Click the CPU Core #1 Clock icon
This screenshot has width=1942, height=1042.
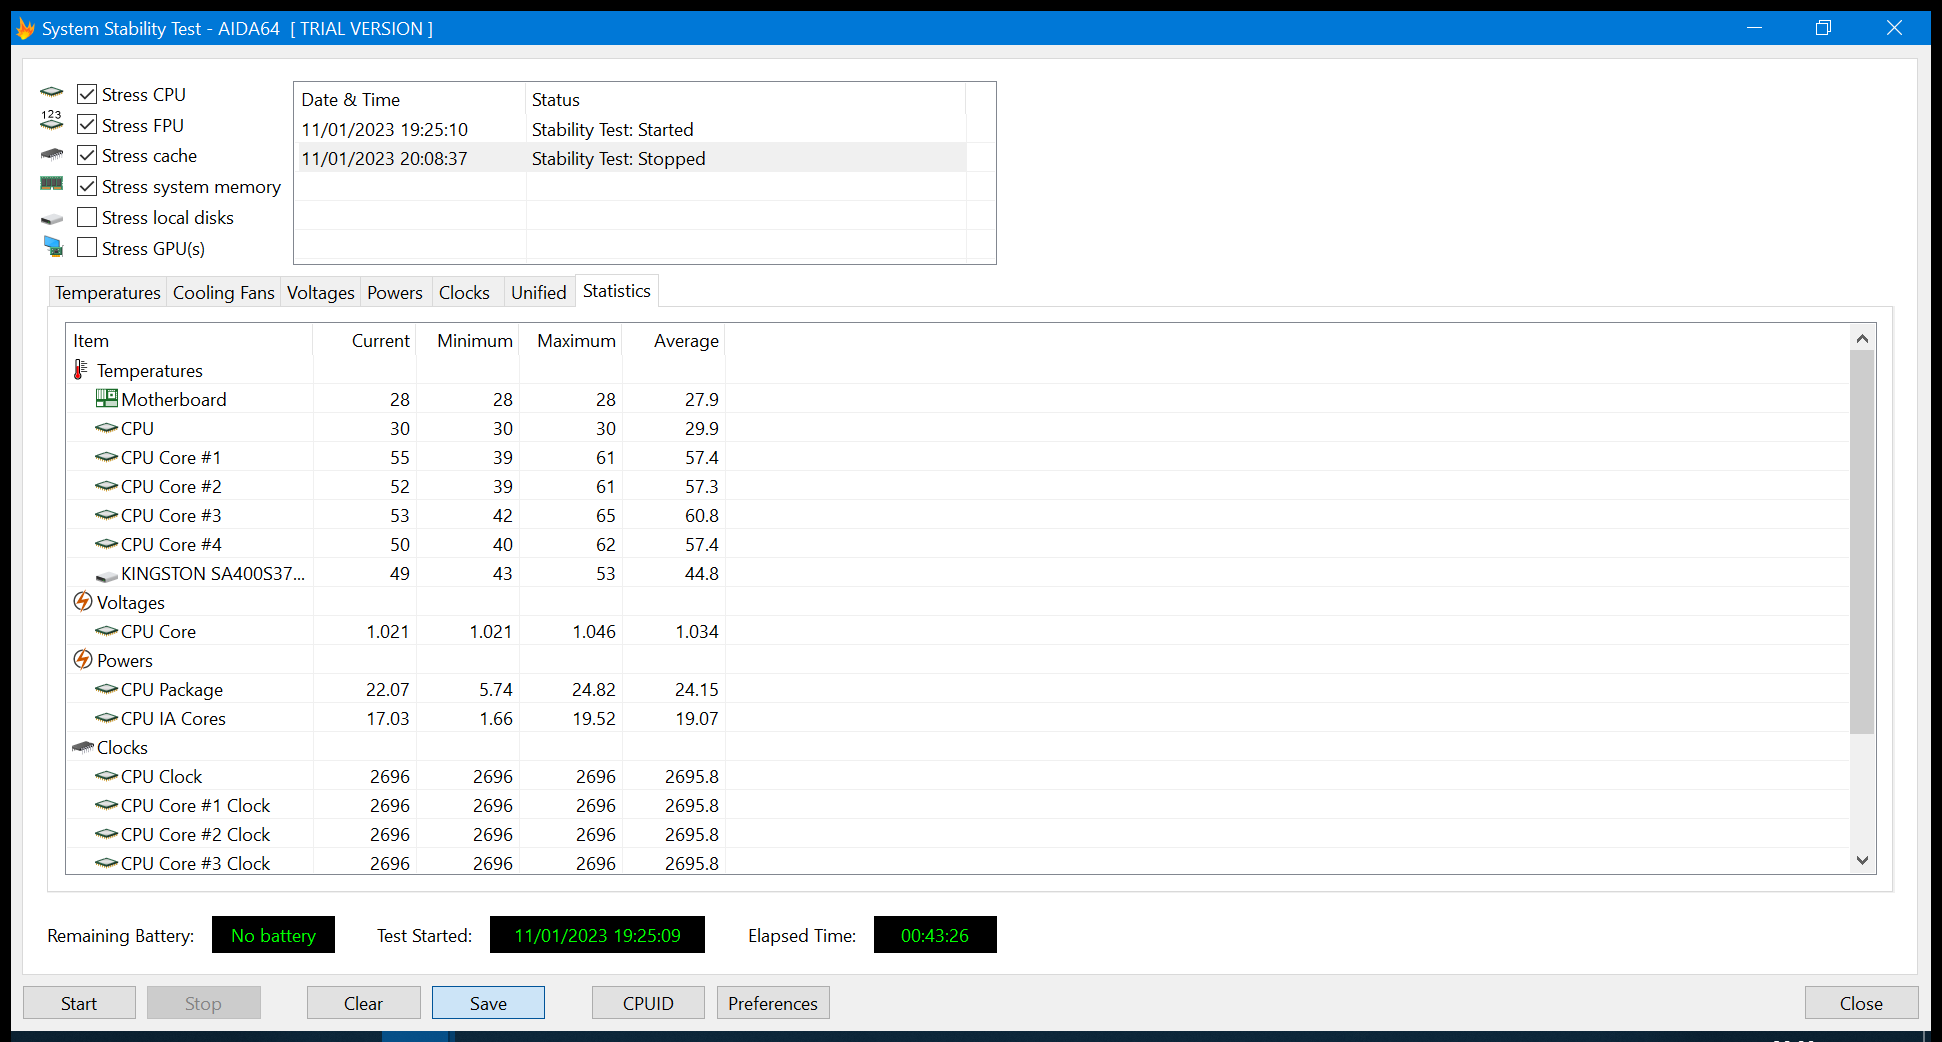click(106, 805)
